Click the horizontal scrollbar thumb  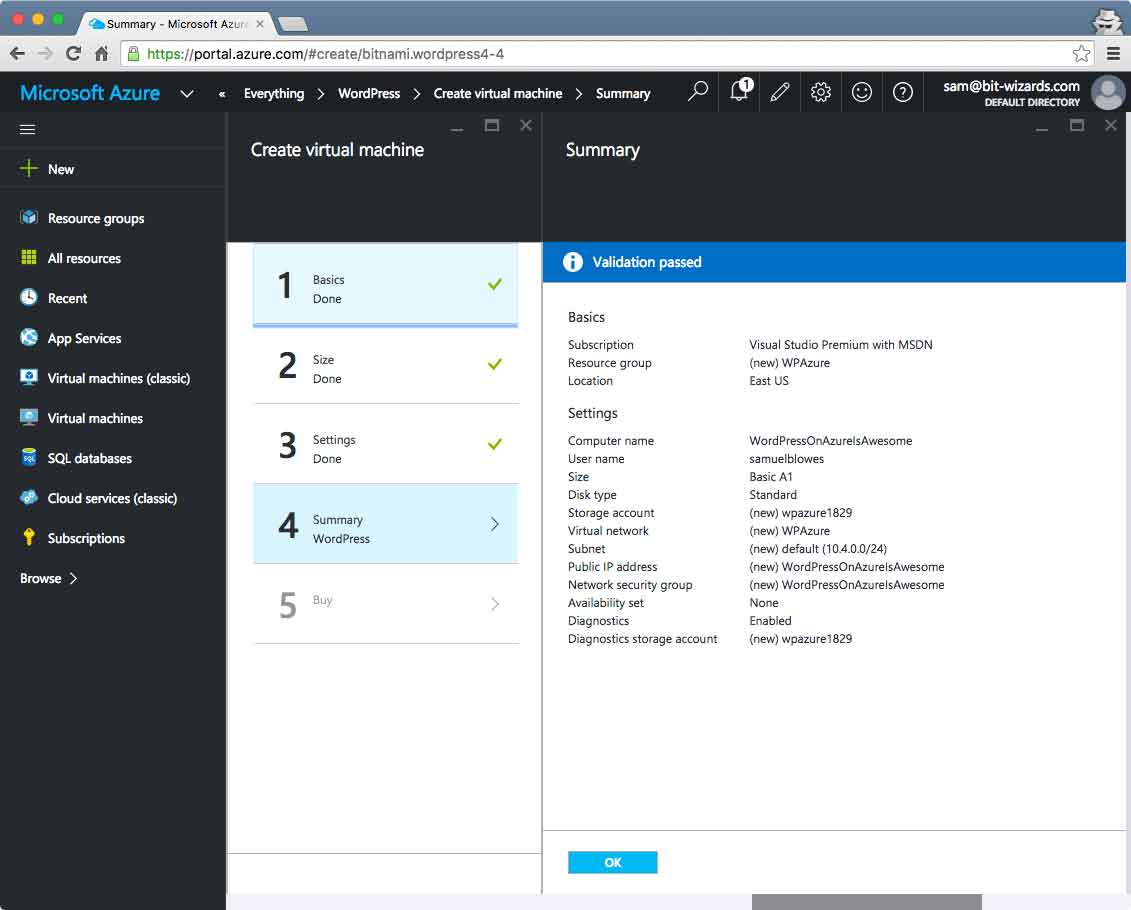[x=866, y=901]
